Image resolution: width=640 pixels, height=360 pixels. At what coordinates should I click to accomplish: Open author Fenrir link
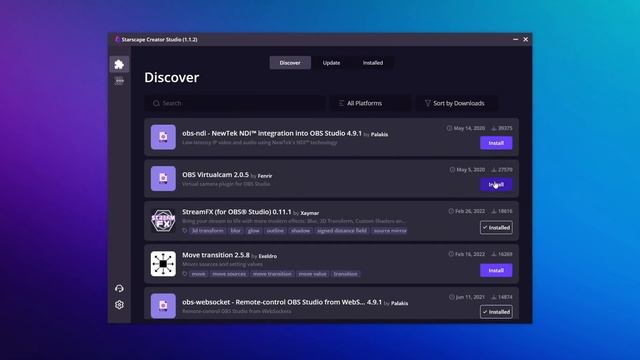[x=265, y=176]
